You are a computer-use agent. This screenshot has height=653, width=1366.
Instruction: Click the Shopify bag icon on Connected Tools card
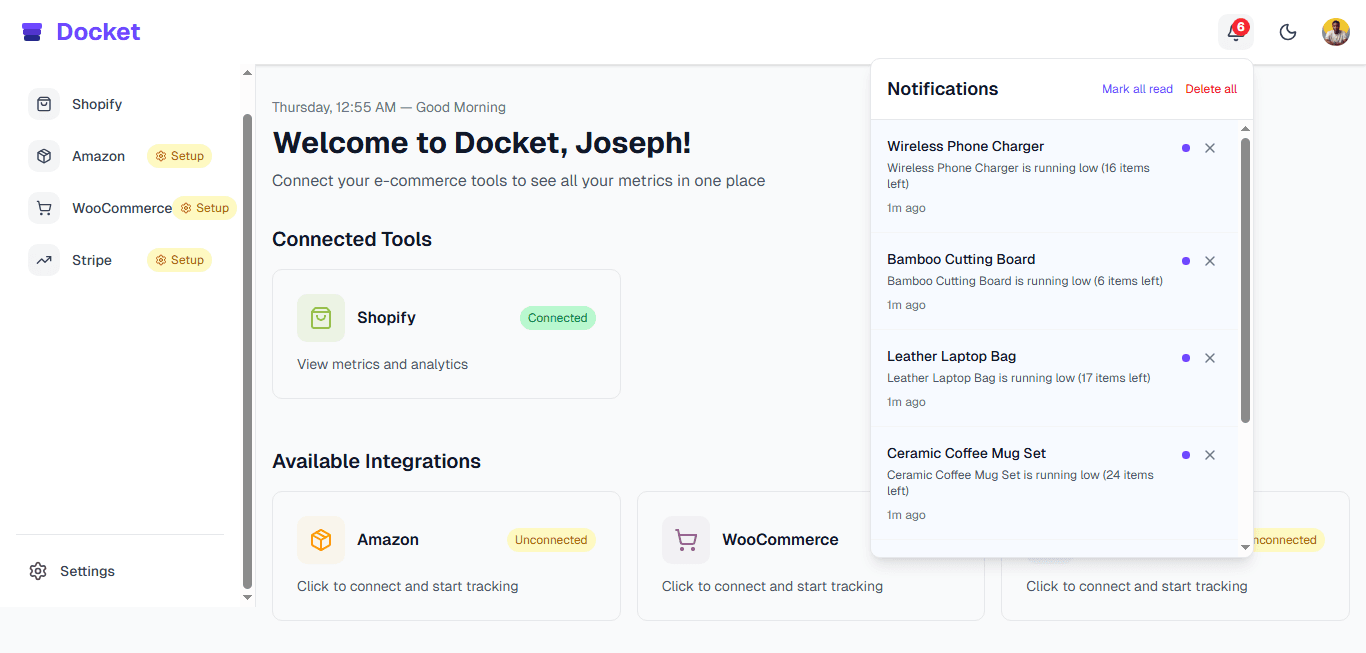pos(321,317)
